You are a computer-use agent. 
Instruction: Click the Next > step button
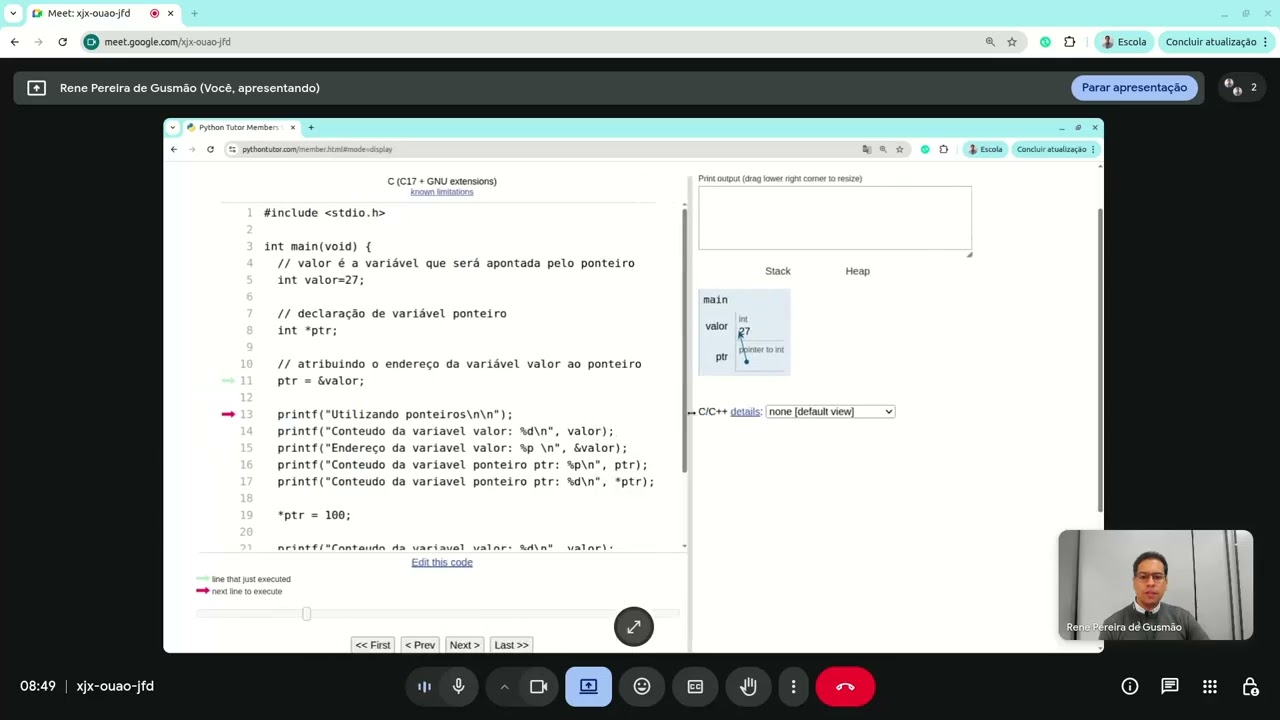[x=465, y=645]
